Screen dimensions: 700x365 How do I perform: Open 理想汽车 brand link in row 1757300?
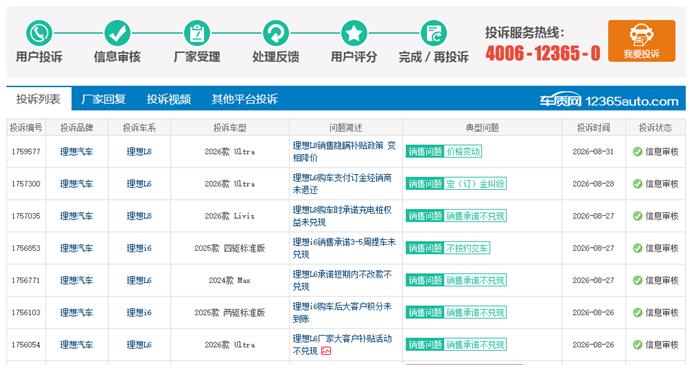[x=76, y=184]
